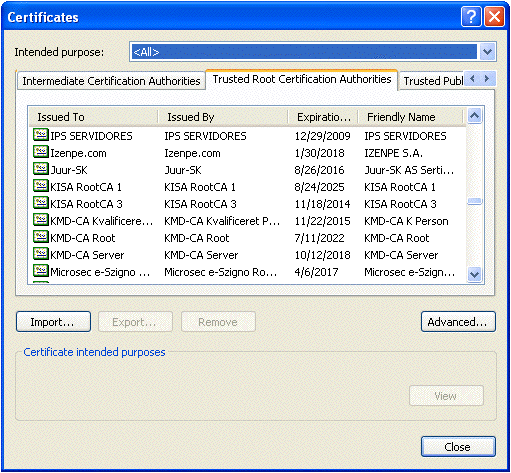Image resolution: width=511 pixels, height=473 pixels.
Task: Click expiration date 8/26/2016
Action: [319, 170]
